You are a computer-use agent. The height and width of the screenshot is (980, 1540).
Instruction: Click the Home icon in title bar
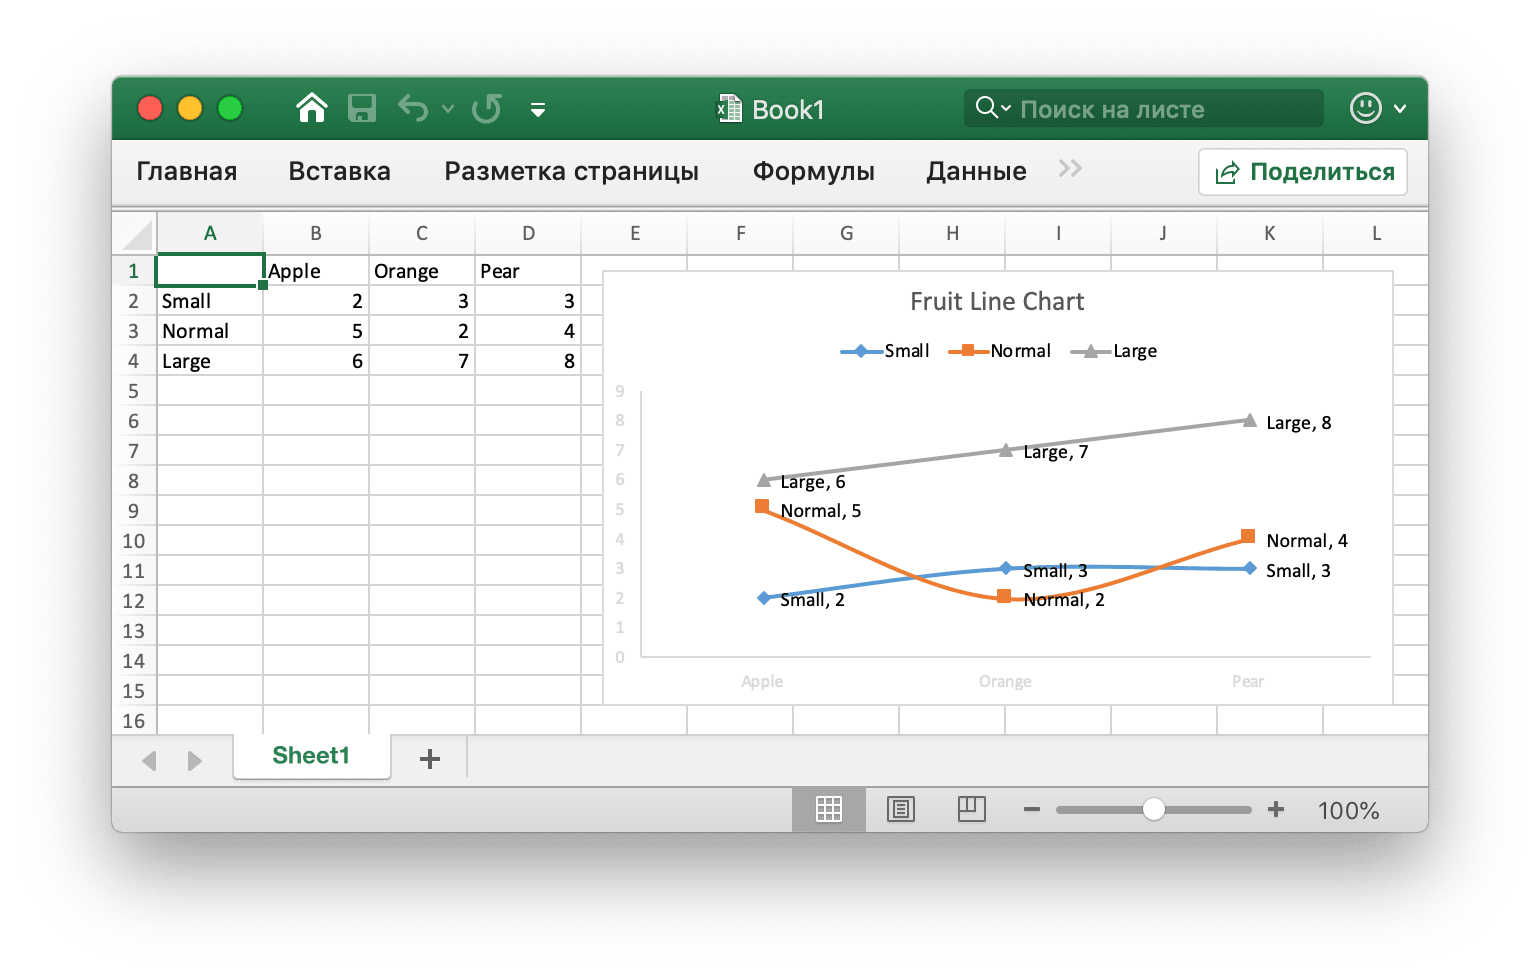click(312, 108)
